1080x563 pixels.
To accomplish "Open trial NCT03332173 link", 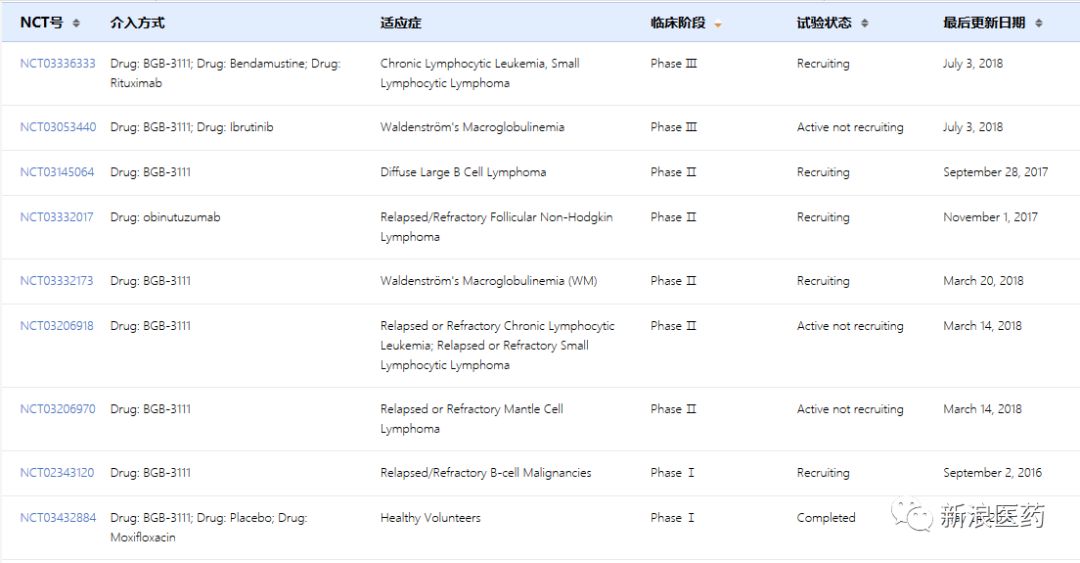I will (x=56, y=280).
